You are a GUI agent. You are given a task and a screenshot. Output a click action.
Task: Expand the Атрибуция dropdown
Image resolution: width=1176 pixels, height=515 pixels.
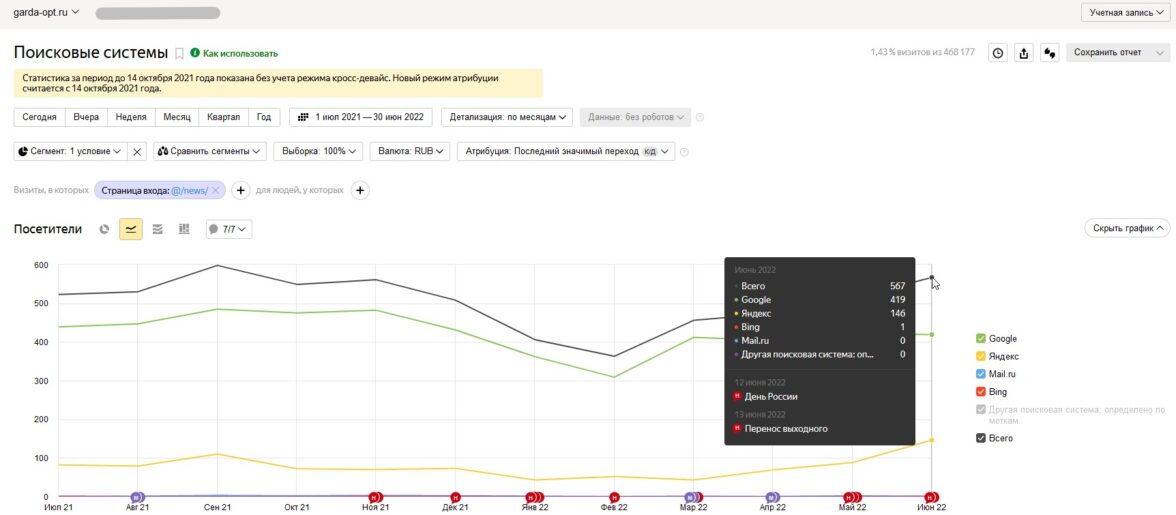(565, 151)
